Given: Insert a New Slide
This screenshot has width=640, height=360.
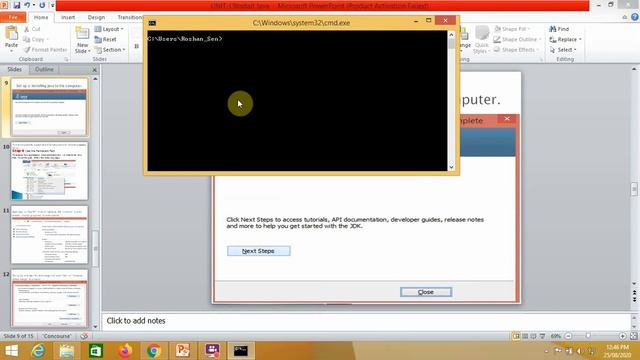Looking at the screenshot, I should [82, 40].
